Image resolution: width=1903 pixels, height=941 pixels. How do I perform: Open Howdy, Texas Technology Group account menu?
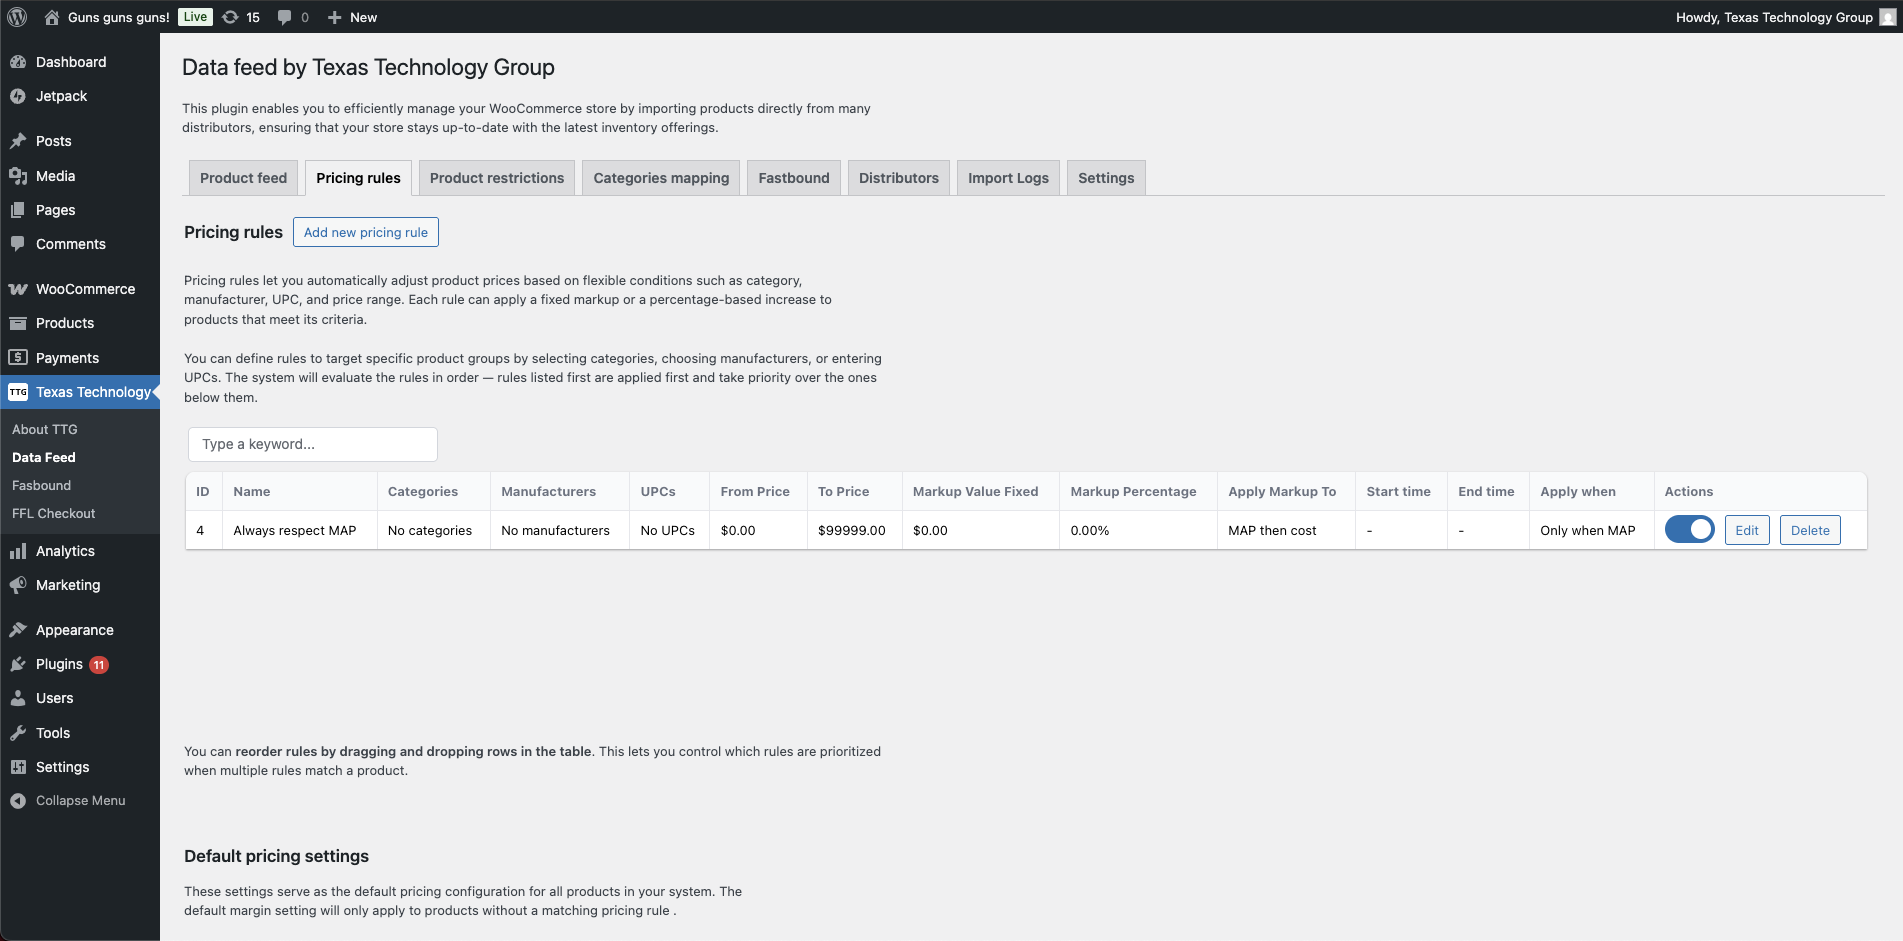[1773, 17]
